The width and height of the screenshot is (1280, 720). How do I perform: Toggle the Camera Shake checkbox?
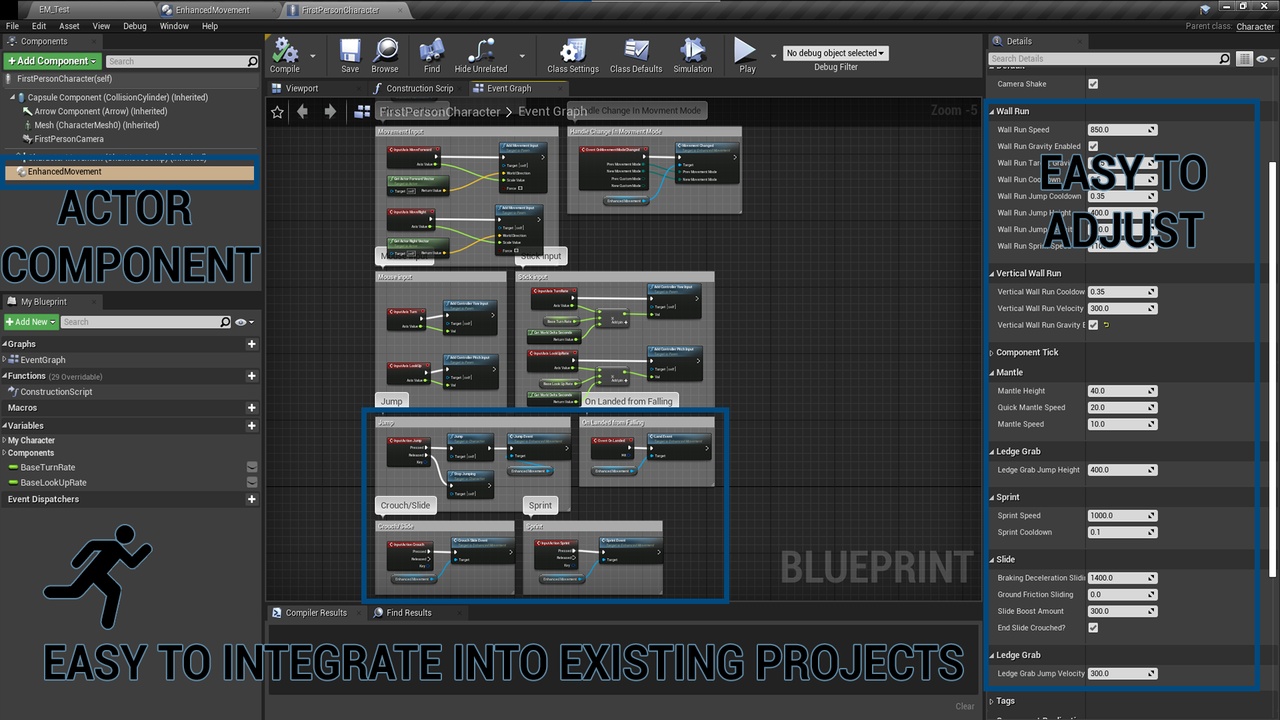click(x=1093, y=84)
